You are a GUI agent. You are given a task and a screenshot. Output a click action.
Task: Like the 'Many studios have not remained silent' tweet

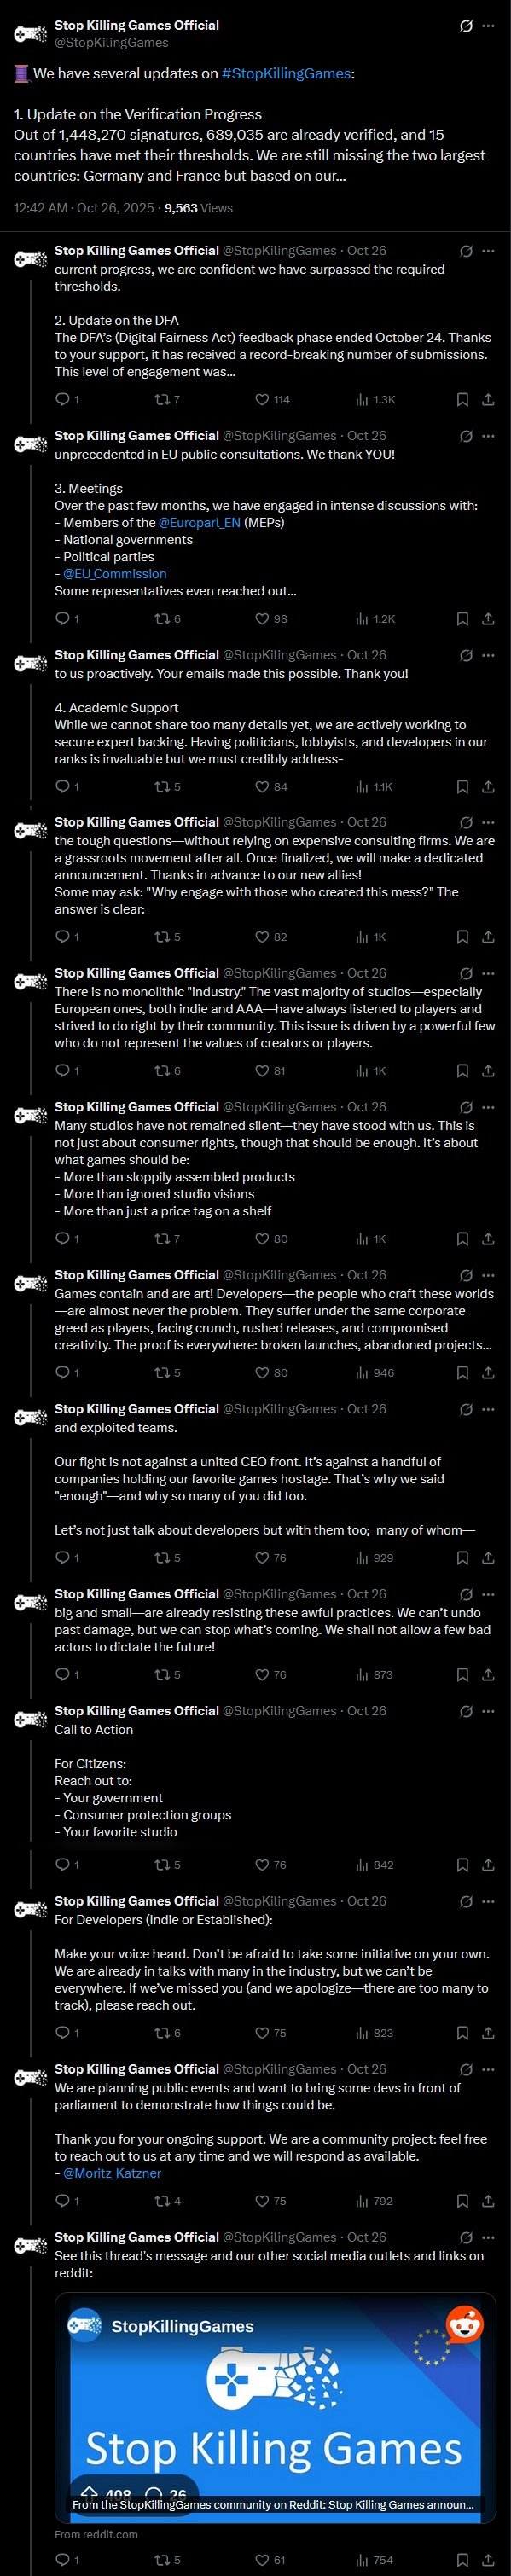coord(272,1238)
